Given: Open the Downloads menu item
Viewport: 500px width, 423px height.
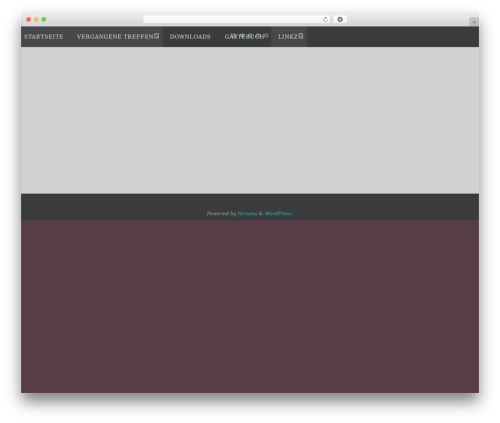Looking at the screenshot, I should 190,37.
